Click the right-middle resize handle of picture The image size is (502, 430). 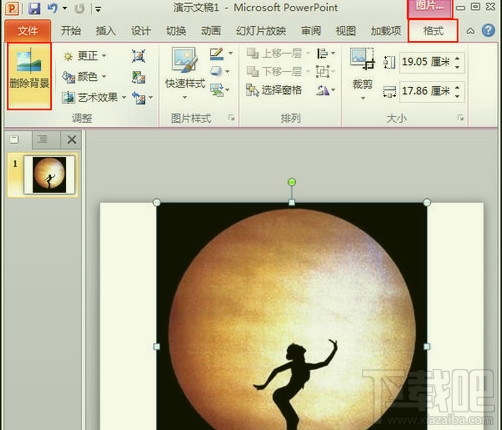(427, 347)
